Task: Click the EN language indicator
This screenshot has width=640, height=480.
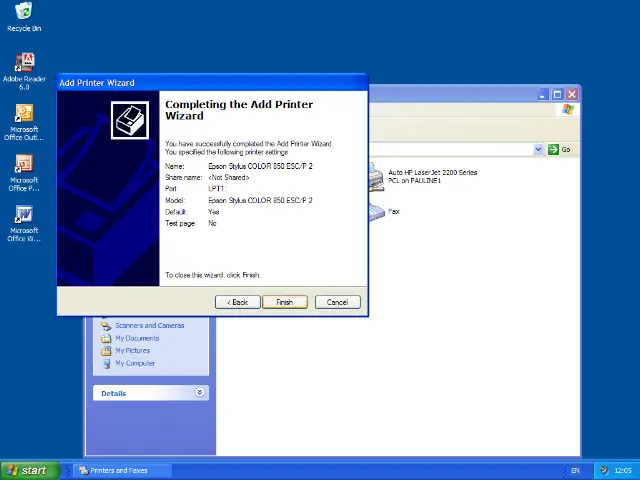Action: click(576, 471)
